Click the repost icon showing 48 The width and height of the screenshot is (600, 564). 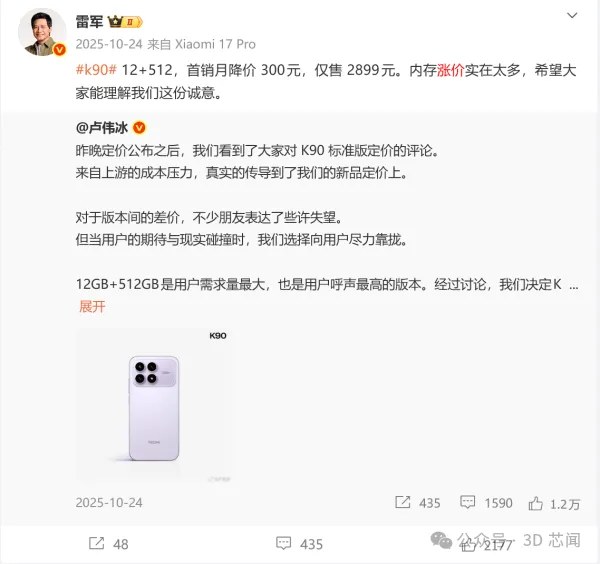pos(96,543)
